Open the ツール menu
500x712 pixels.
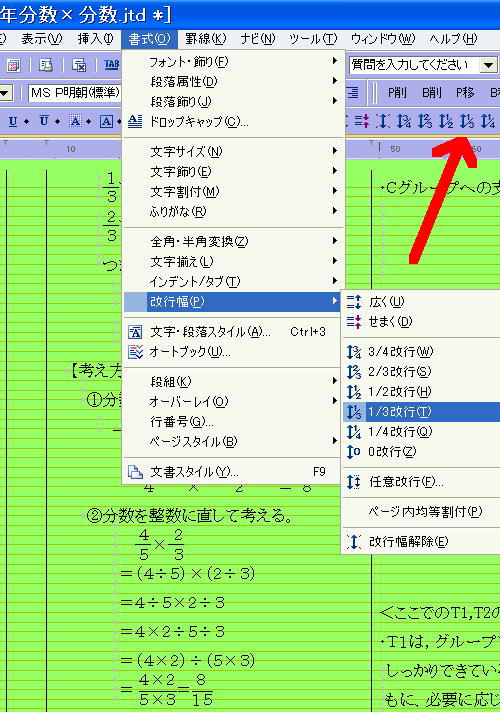pos(313,39)
